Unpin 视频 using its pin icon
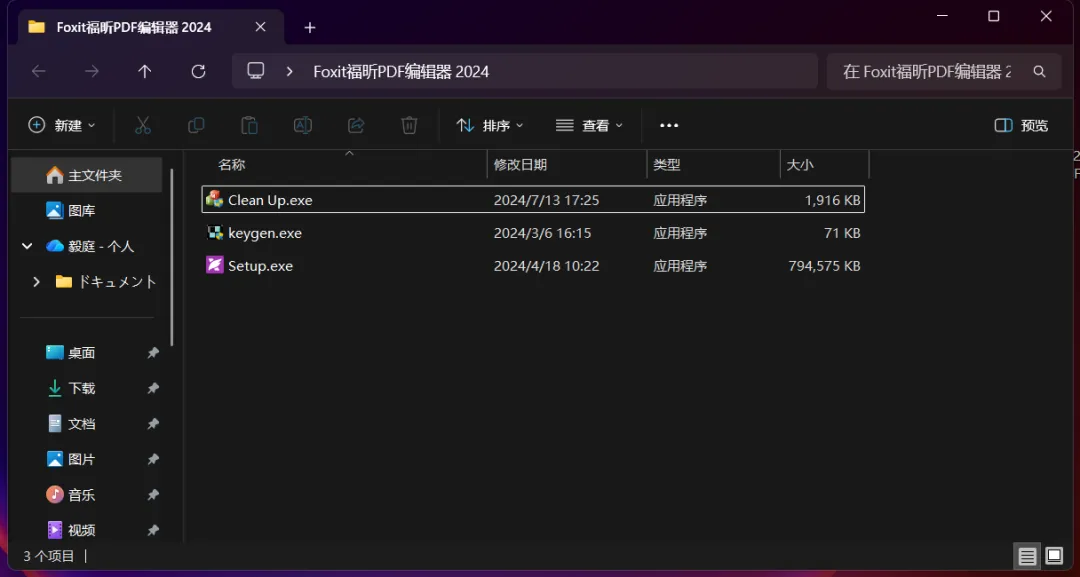The width and height of the screenshot is (1080, 577). click(153, 530)
